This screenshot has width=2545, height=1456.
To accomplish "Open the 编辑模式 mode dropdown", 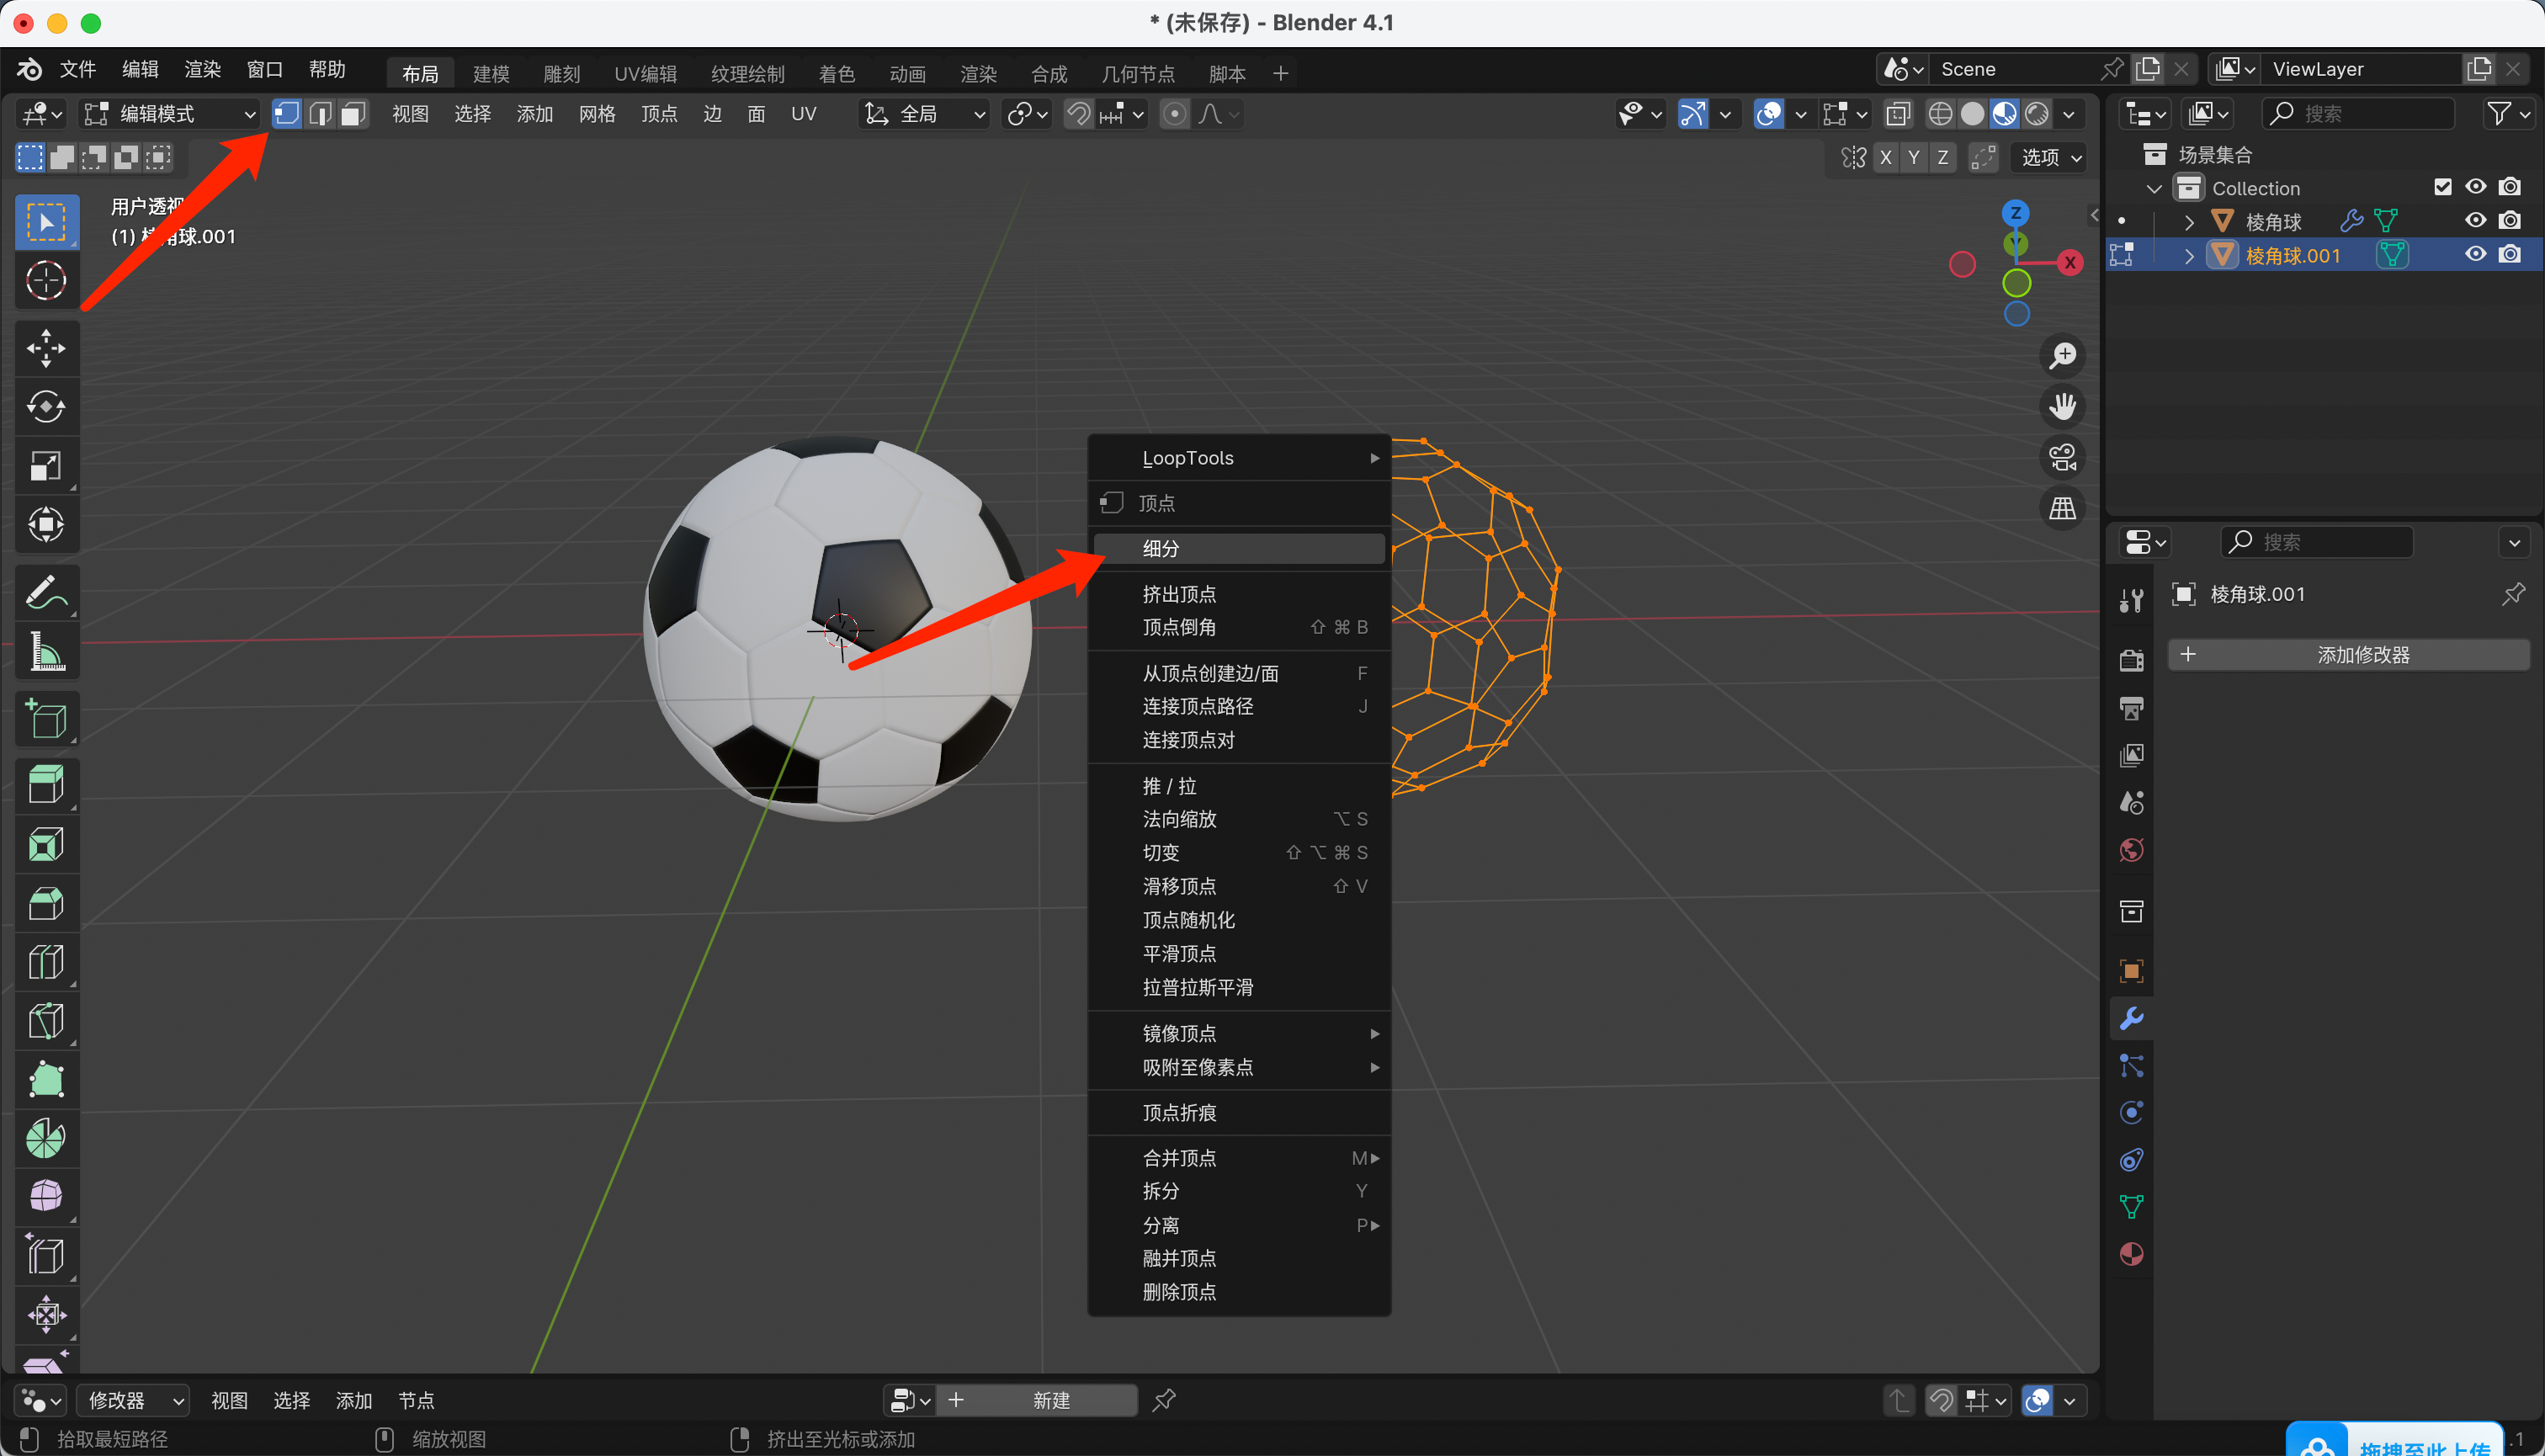I will [170, 114].
